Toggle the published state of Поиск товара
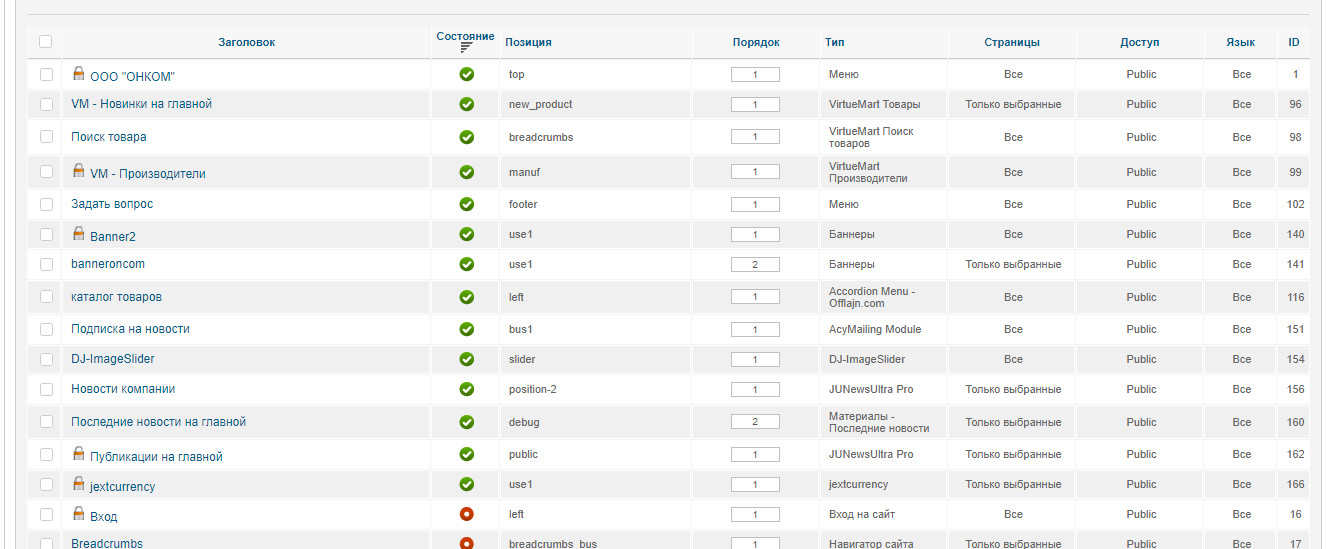The image size is (1327, 549). coord(466,137)
